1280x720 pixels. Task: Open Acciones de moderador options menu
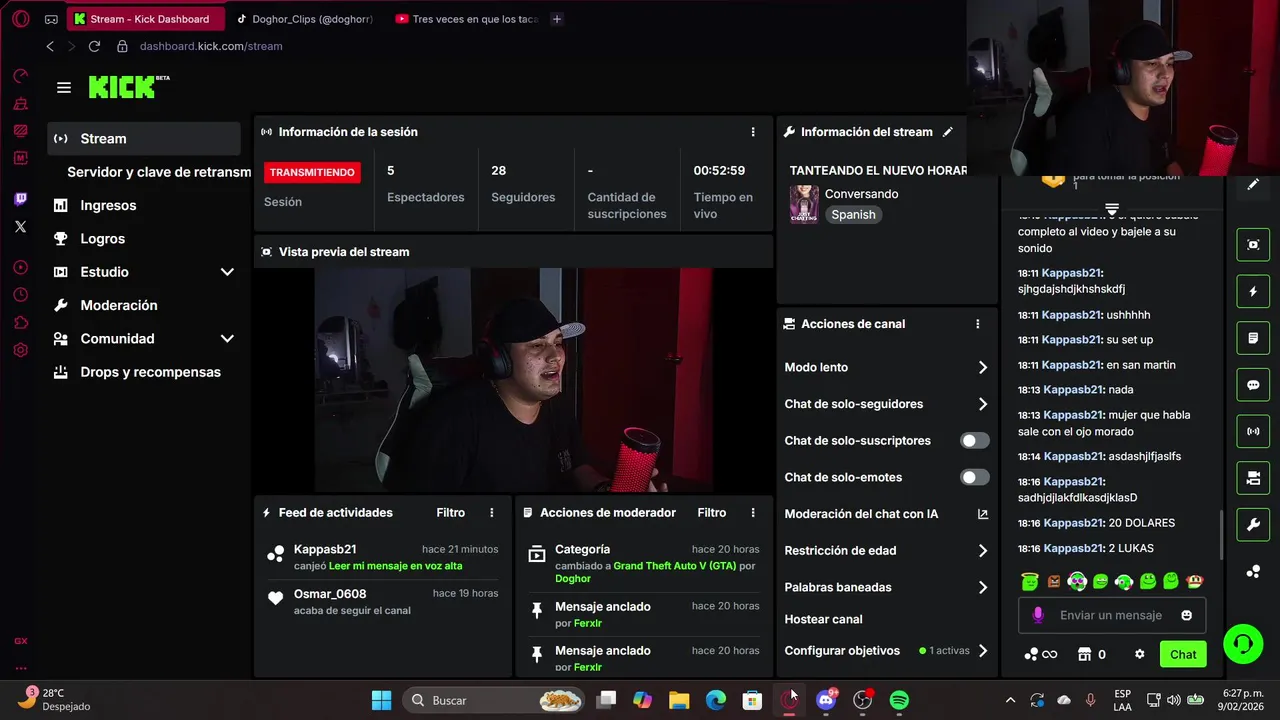pos(753,513)
